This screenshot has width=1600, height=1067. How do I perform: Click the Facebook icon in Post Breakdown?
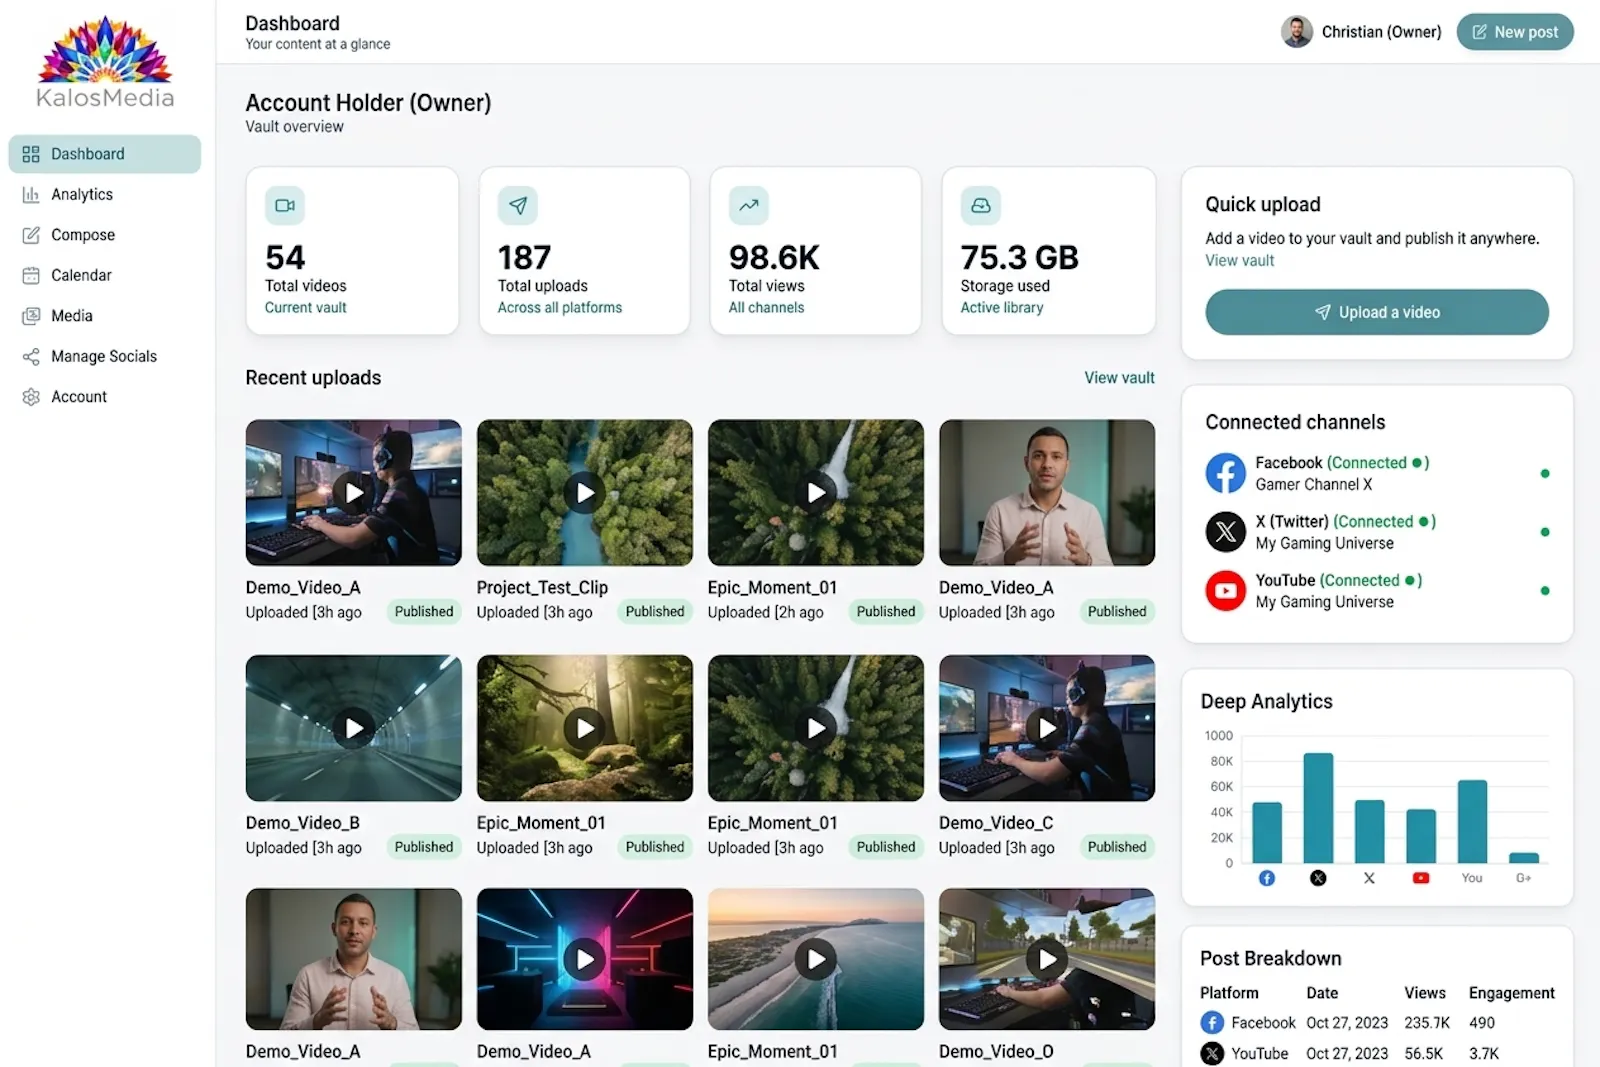coord(1212,1023)
